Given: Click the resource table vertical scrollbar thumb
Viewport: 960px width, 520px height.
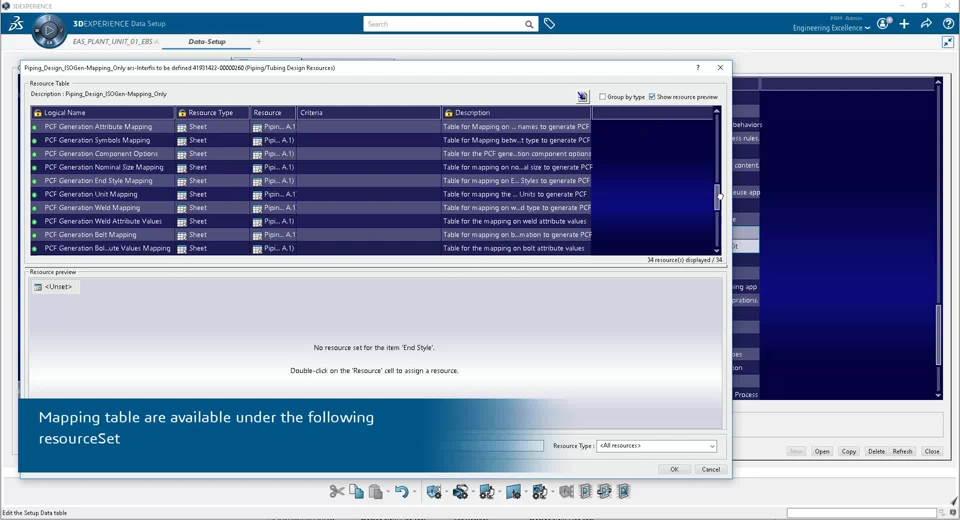Looking at the screenshot, I should 716,197.
